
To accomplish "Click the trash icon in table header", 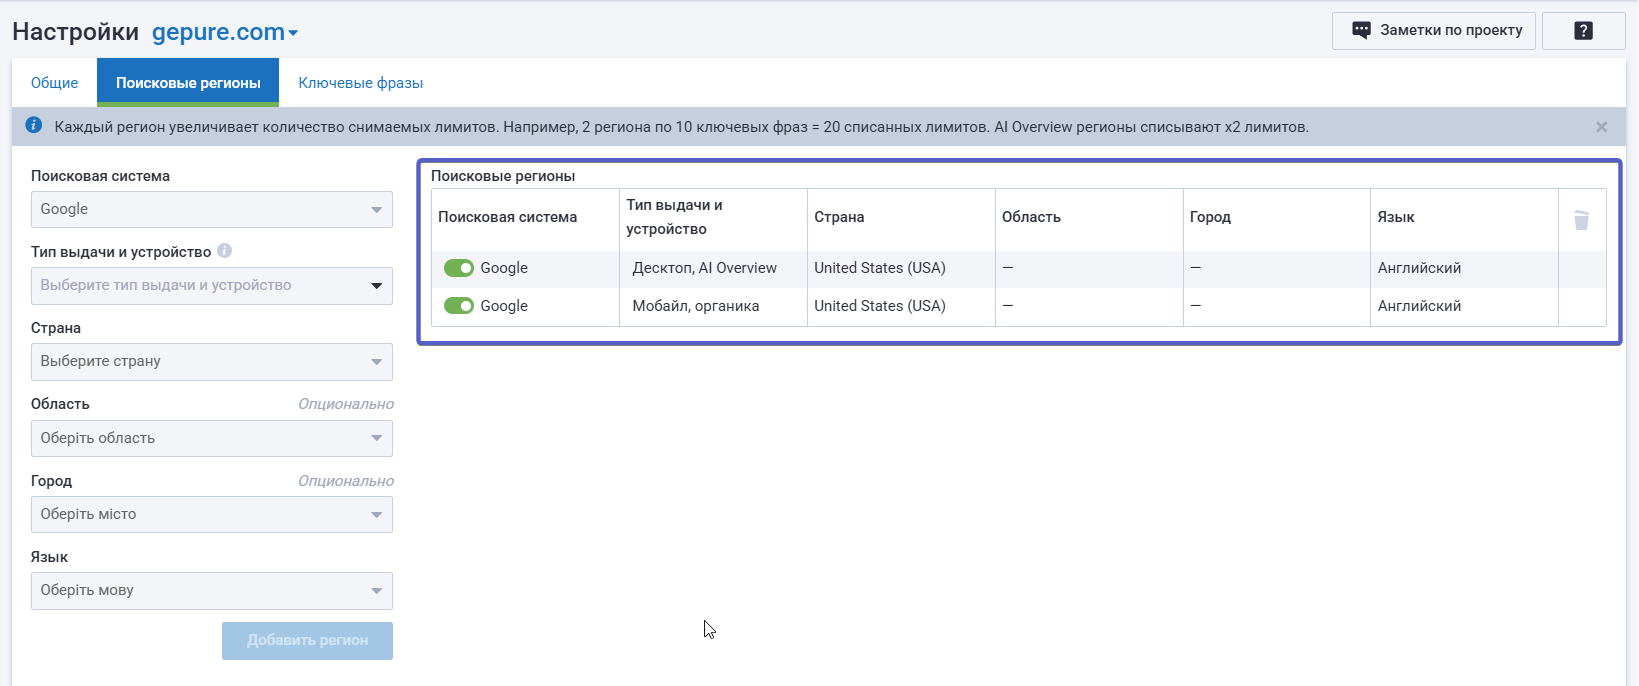I will click(1581, 220).
